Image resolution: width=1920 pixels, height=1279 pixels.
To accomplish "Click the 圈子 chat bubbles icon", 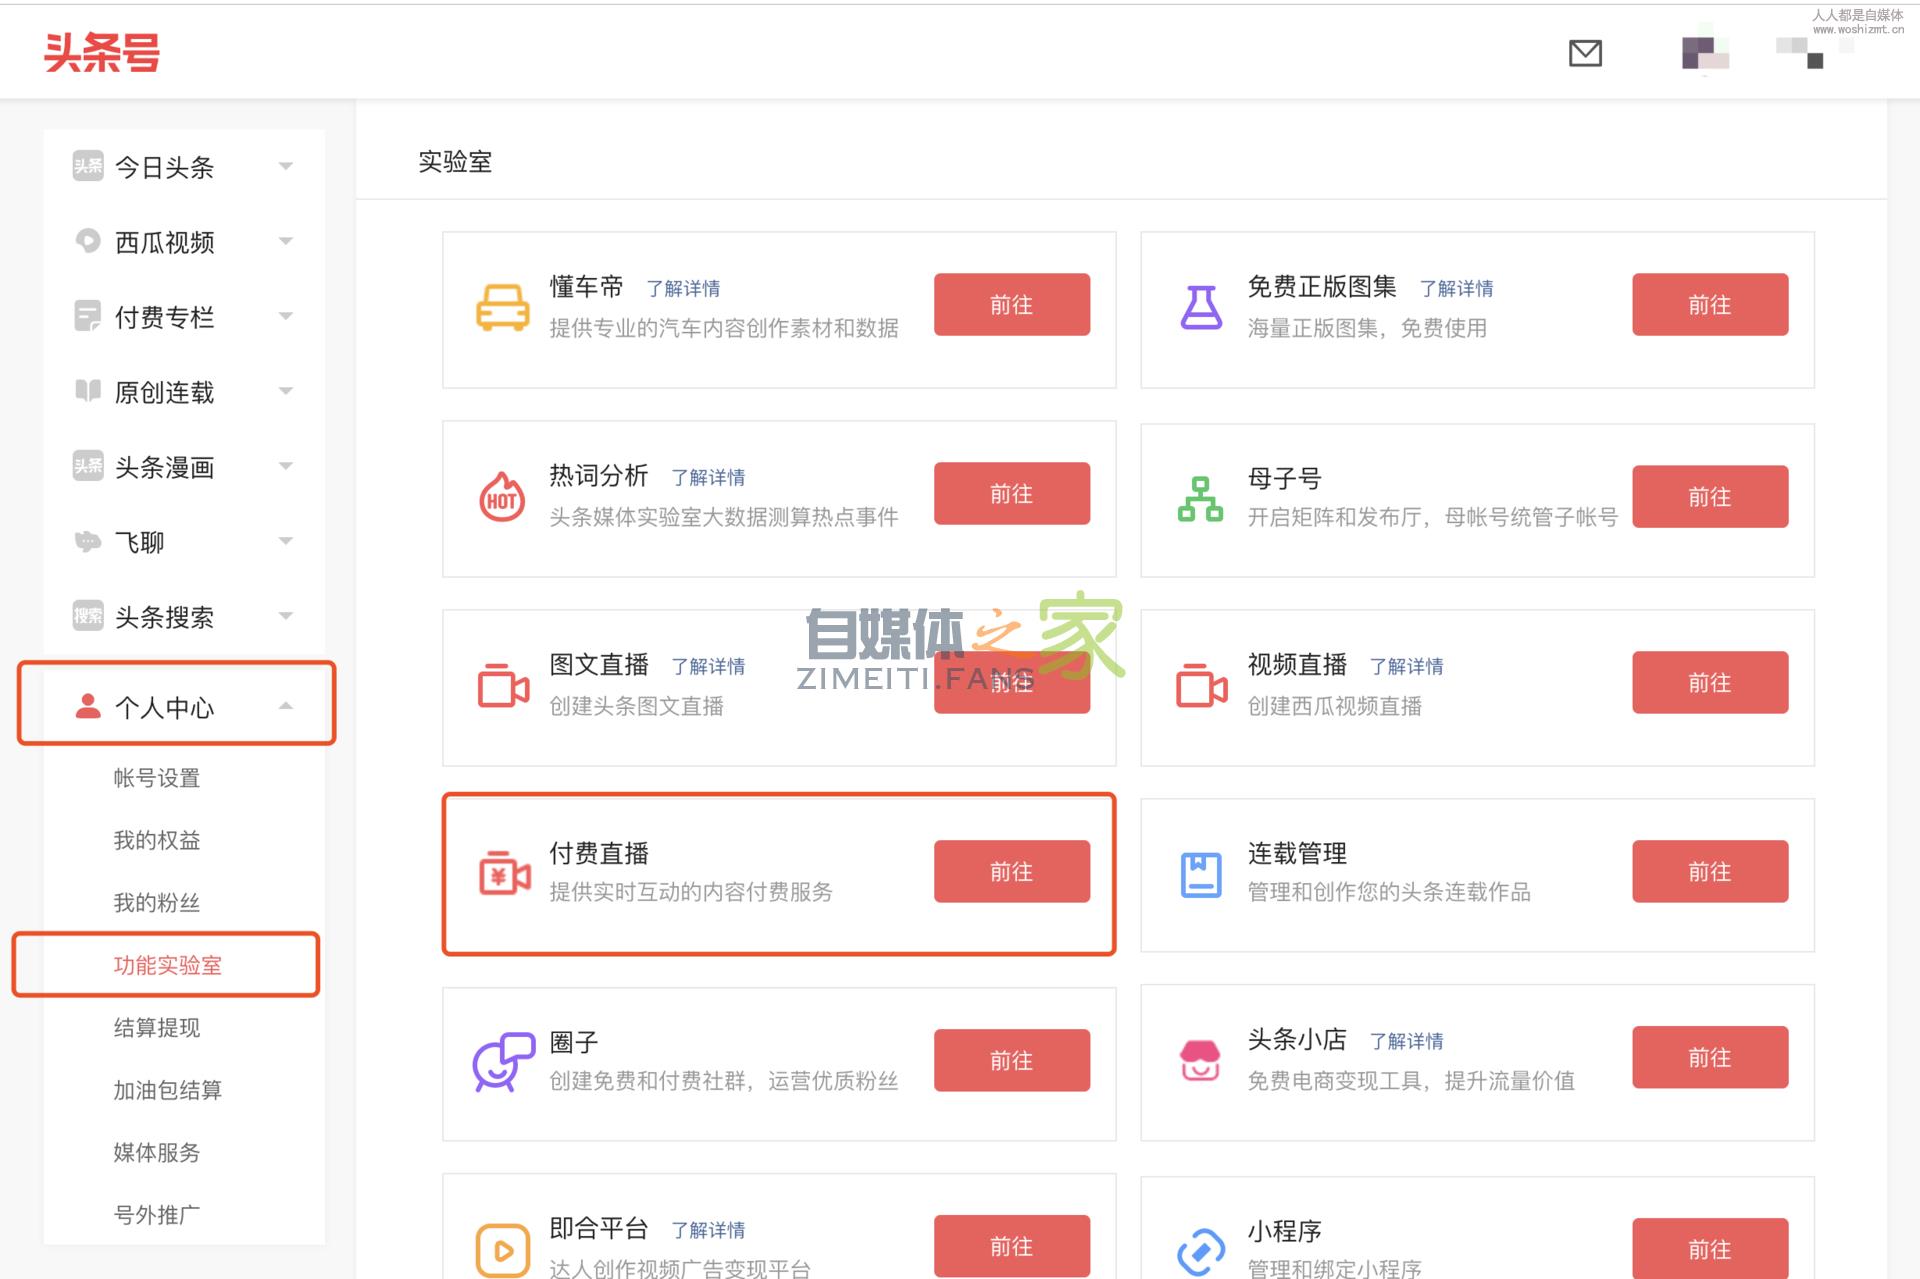I will point(503,1061).
